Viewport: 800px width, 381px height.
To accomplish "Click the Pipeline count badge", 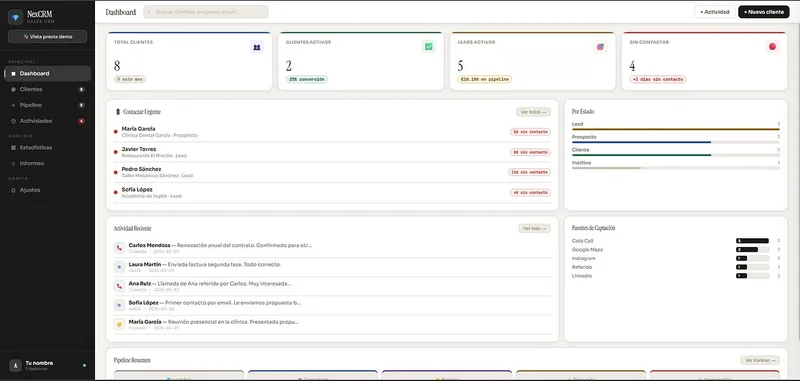I will pos(81,105).
